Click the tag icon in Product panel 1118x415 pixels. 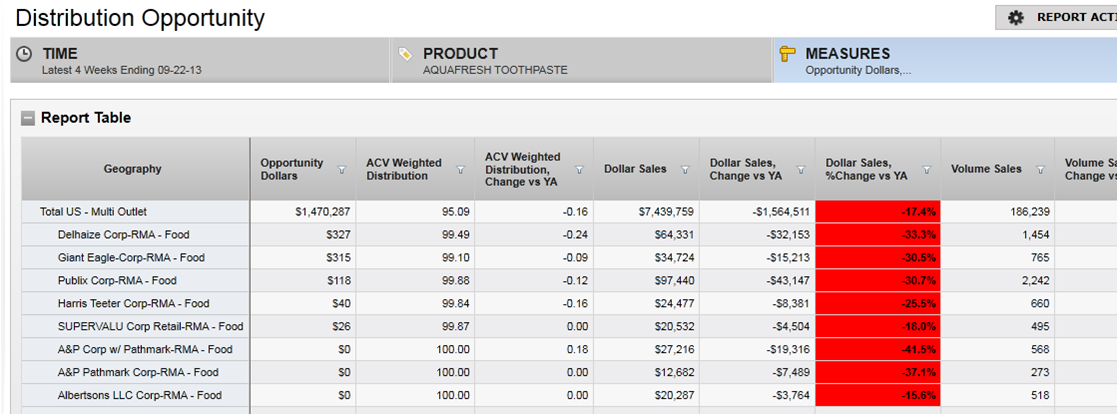[x=405, y=54]
